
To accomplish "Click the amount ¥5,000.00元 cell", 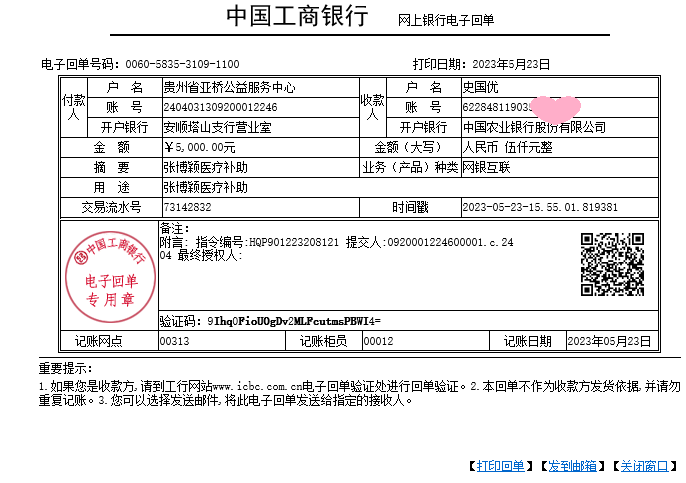I will pyautogui.click(x=199, y=147).
